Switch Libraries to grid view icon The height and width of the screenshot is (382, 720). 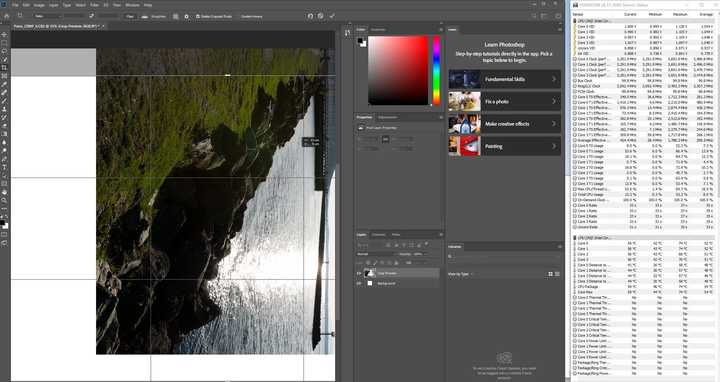551,274
